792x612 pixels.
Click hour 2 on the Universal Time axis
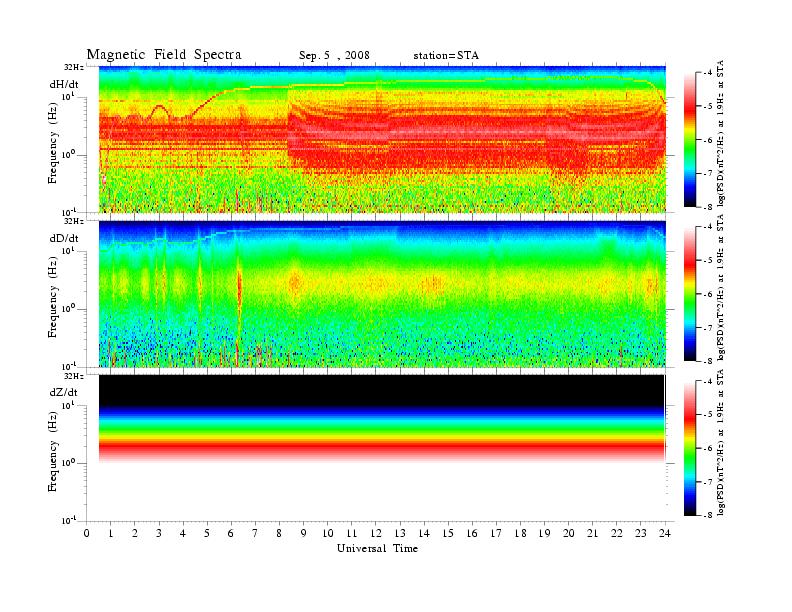pyautogui.click(x=135, y=533)
